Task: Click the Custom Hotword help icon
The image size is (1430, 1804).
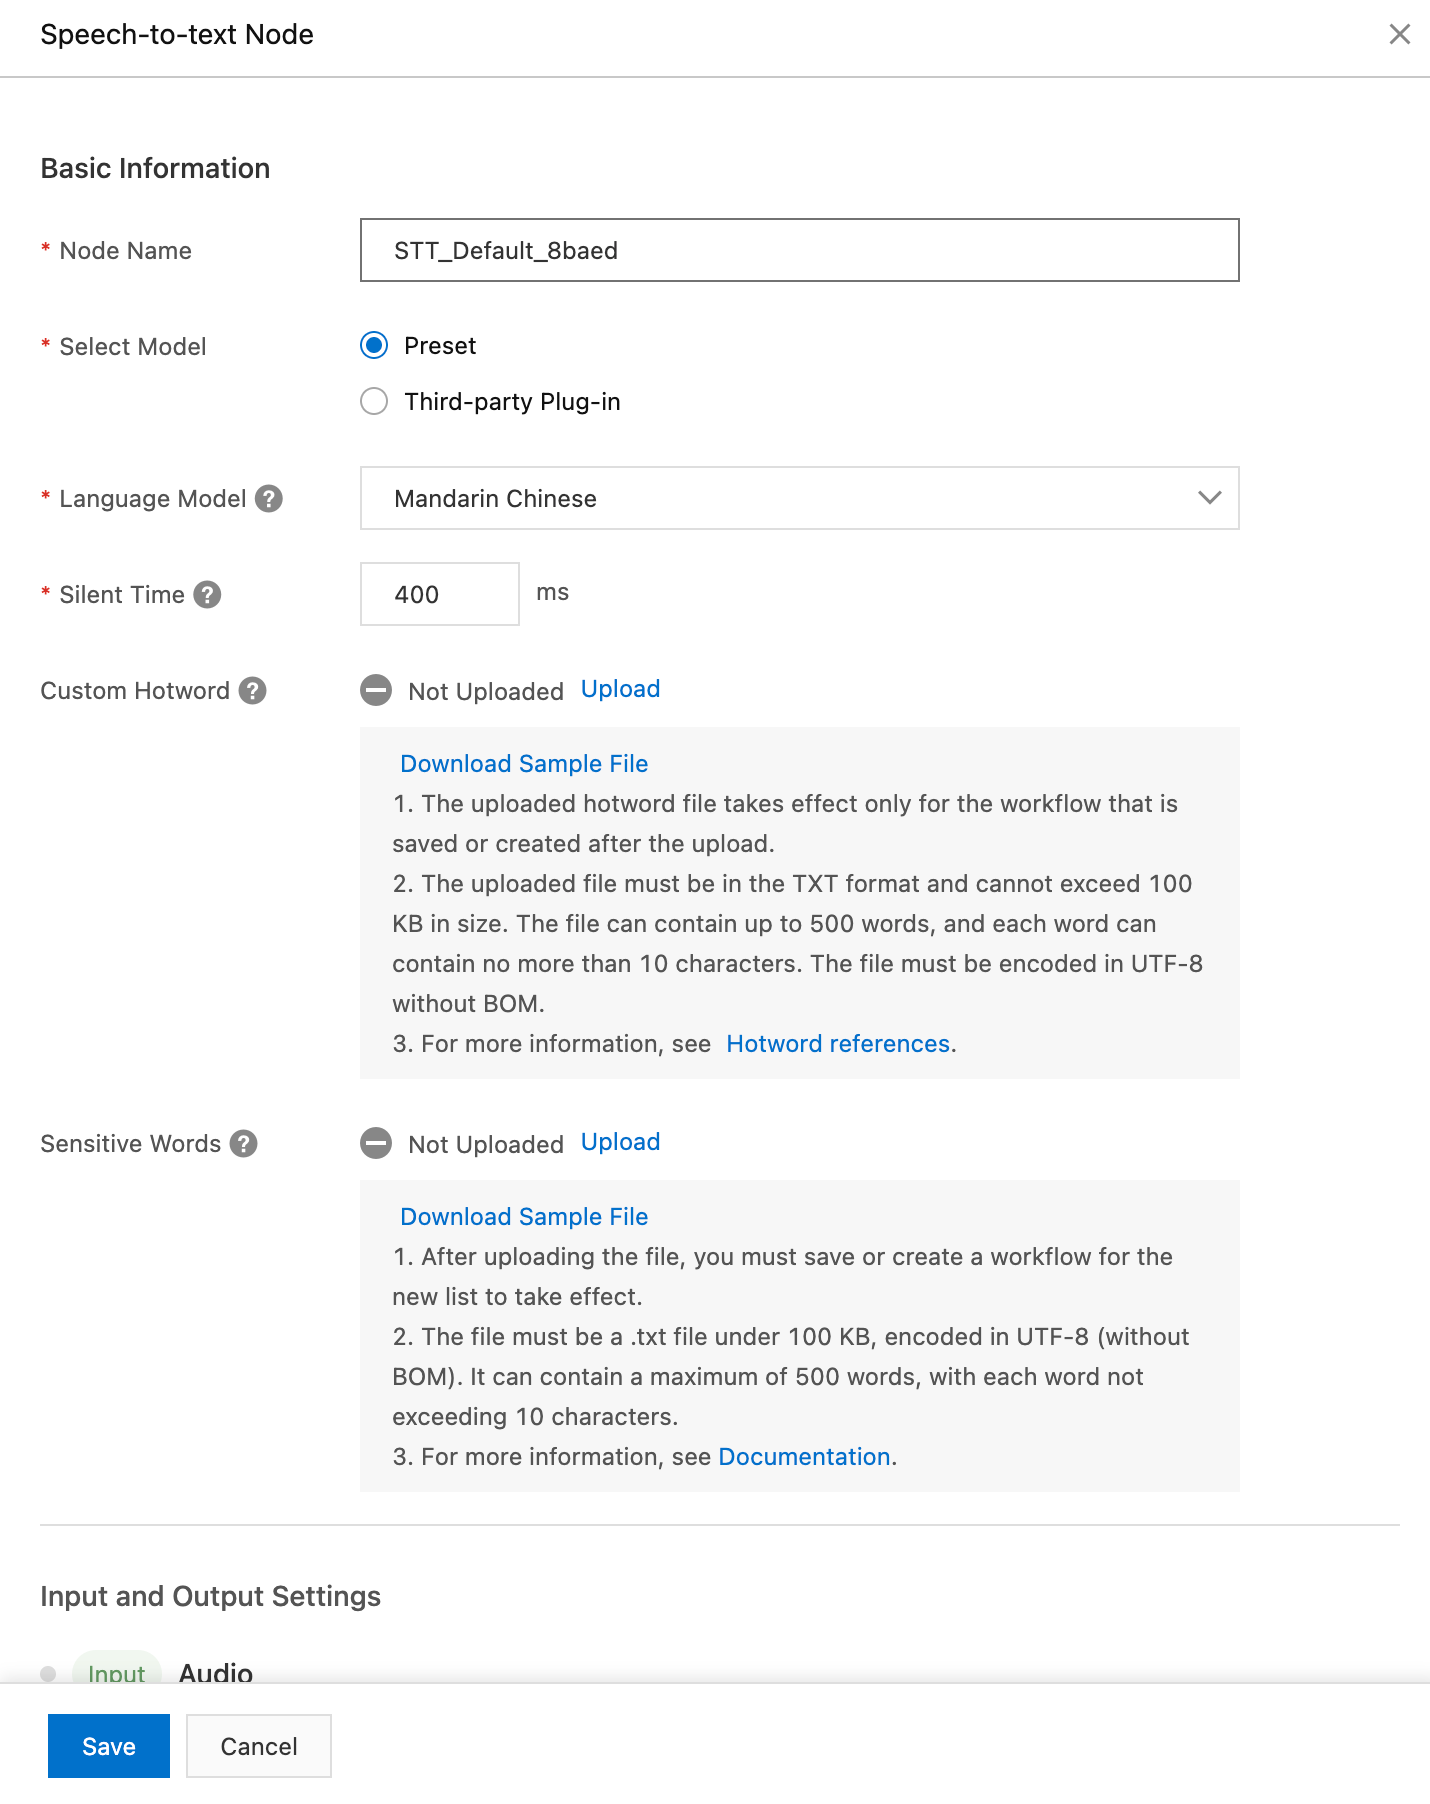Action: point(253,691)
